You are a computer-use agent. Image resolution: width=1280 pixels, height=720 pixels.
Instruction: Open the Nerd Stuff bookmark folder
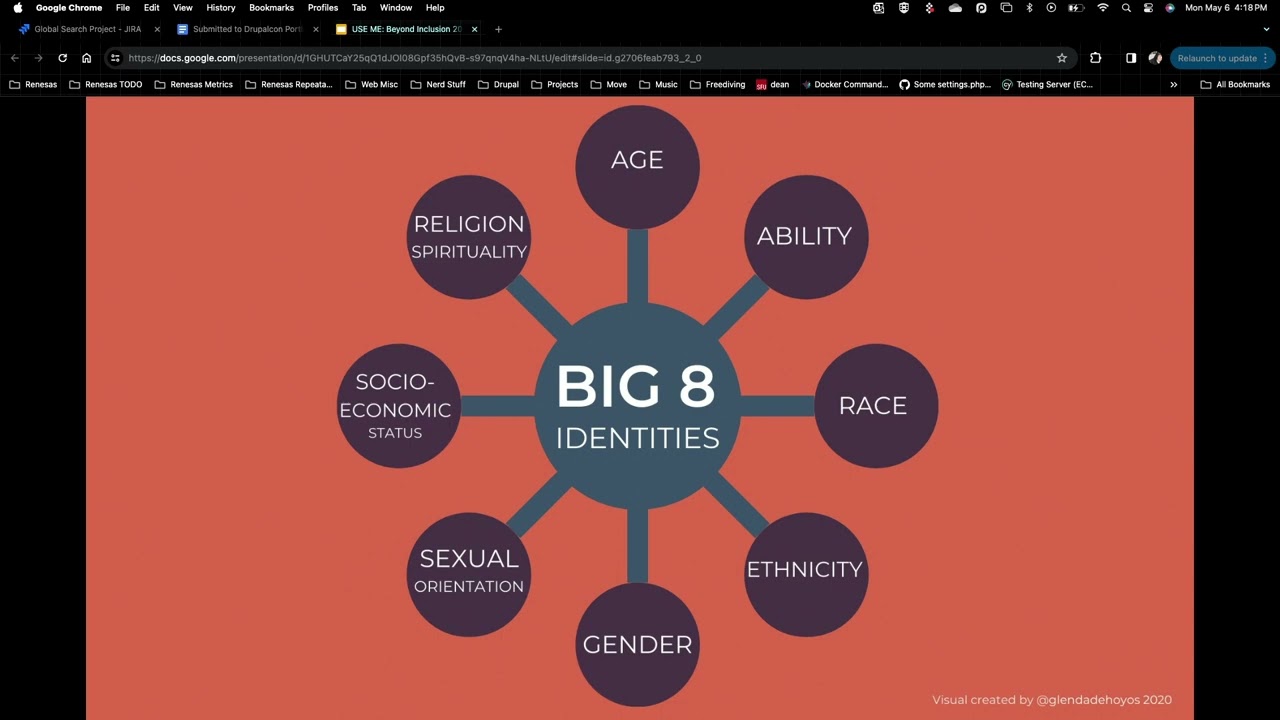(438, 85)
